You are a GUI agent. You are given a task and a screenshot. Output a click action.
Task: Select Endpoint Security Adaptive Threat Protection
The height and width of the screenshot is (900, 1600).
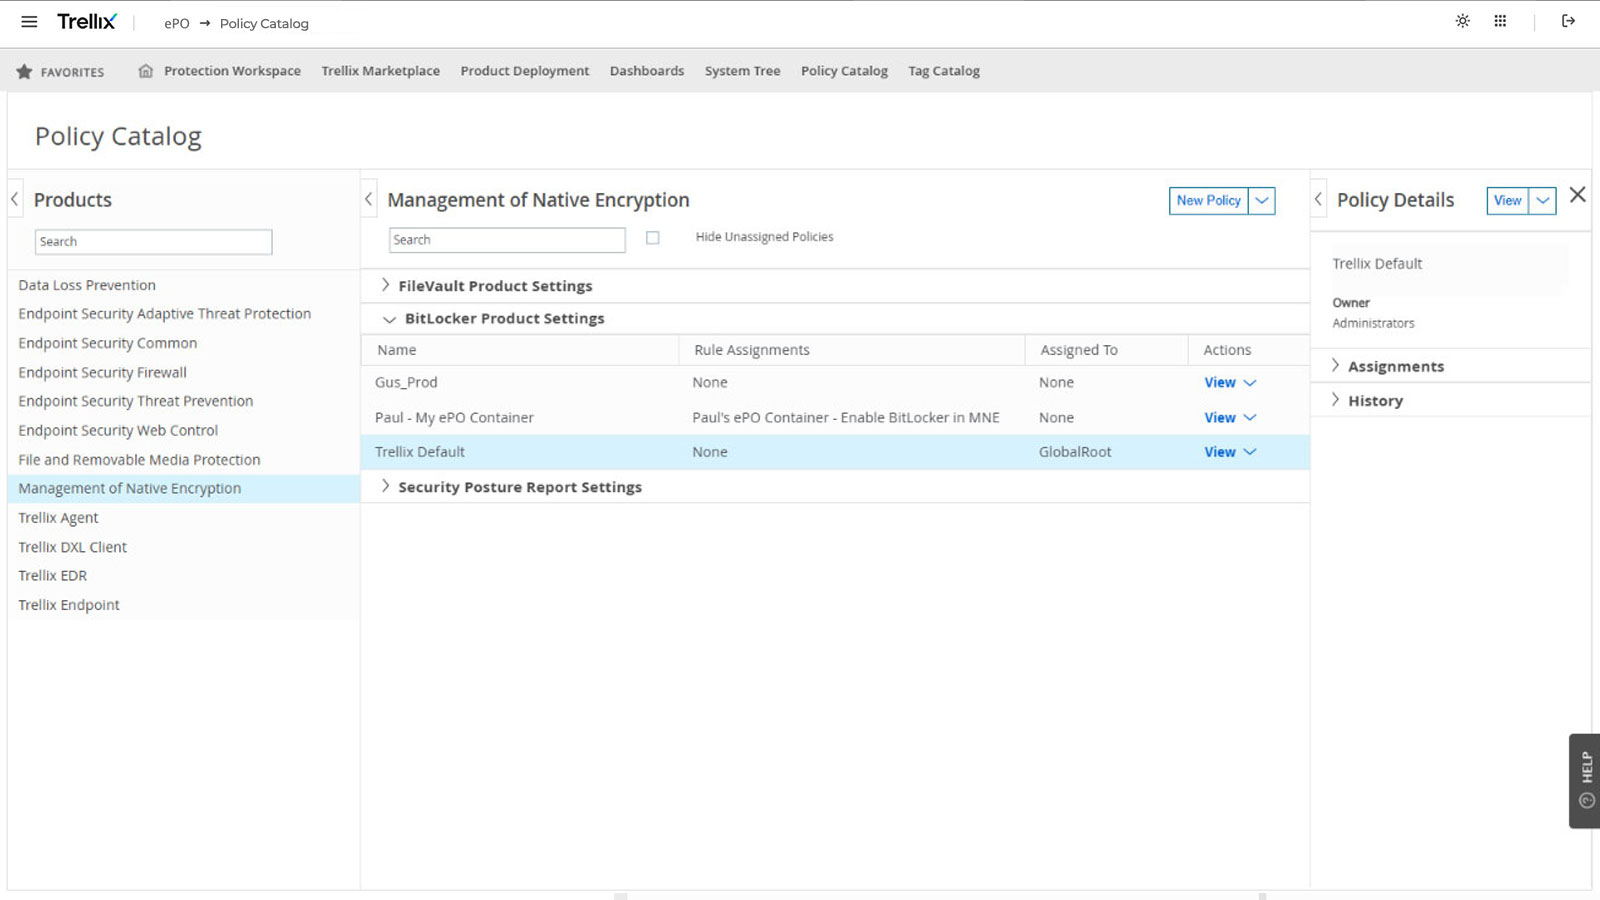click(x=165, y=314)
